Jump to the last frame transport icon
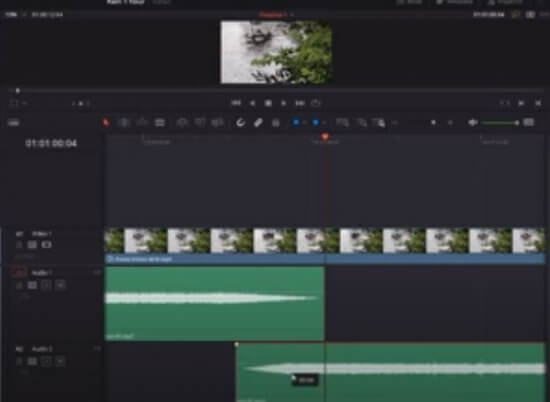The width and height of the screenshot is (550, 402). pos(300,103)
